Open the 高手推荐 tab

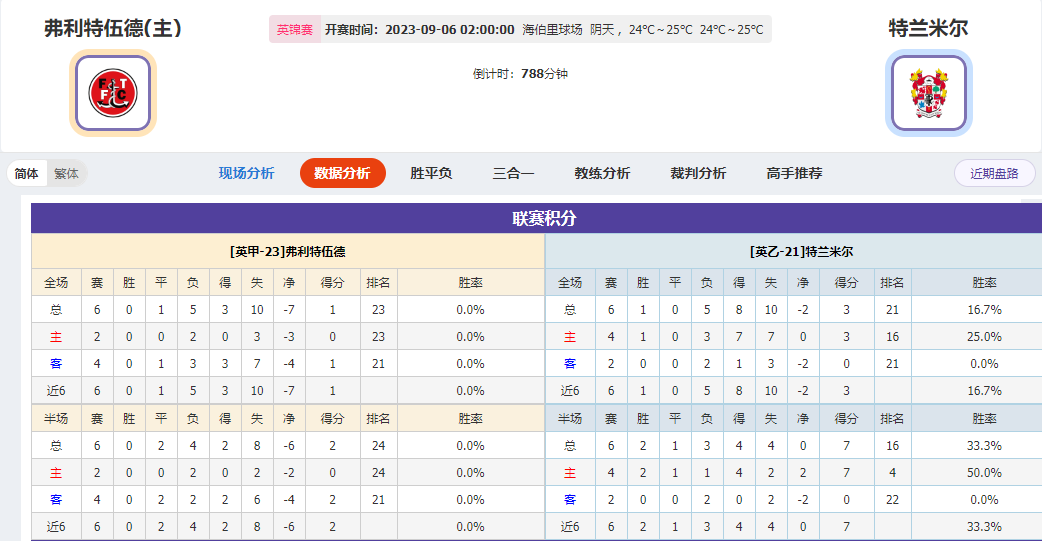(x=794, y=173)
